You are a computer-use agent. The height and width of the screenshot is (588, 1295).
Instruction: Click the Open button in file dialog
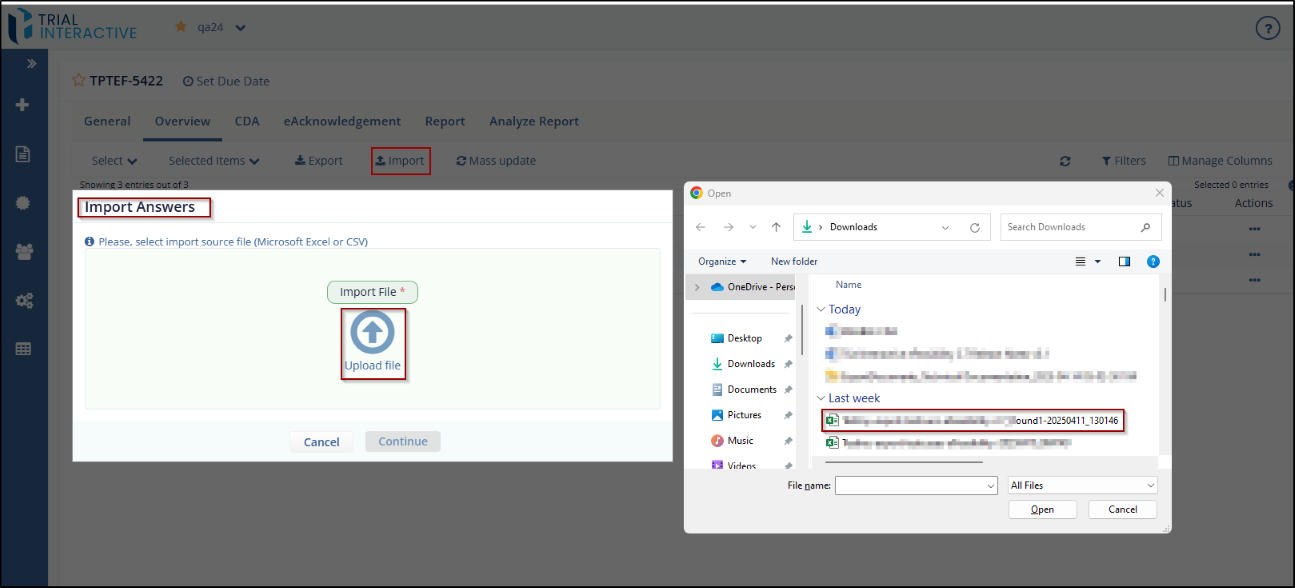coord(1042,509)
